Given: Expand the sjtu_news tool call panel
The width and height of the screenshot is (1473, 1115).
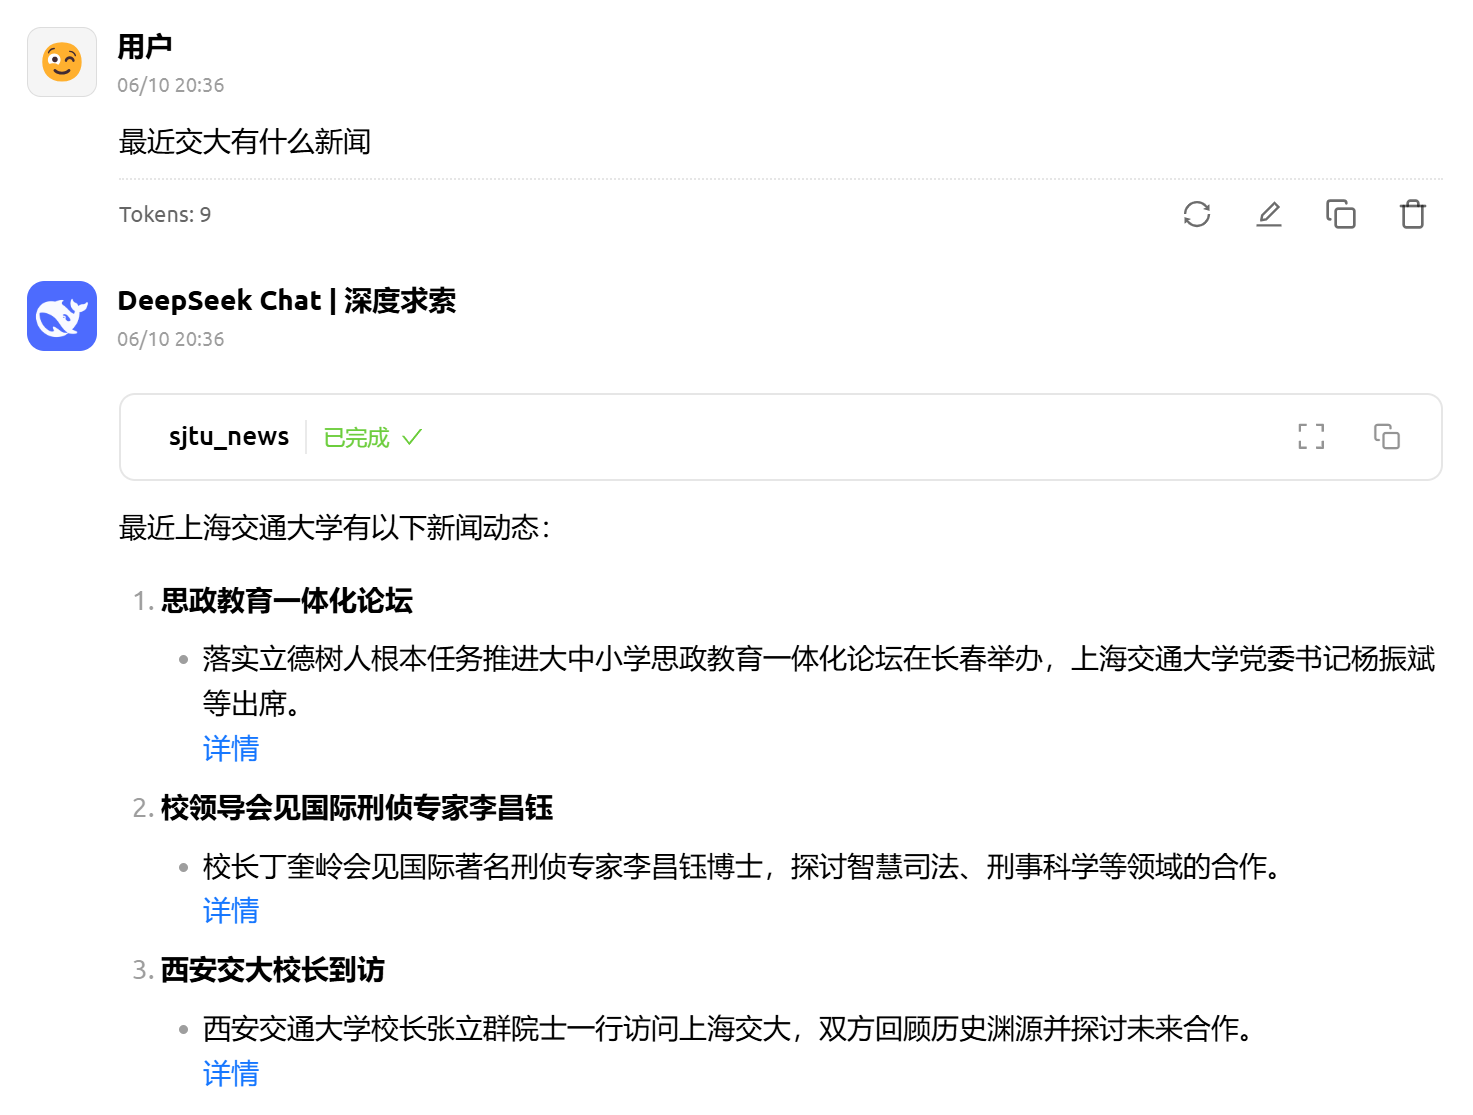Looking at the screenshot, I should click(228, 437).
